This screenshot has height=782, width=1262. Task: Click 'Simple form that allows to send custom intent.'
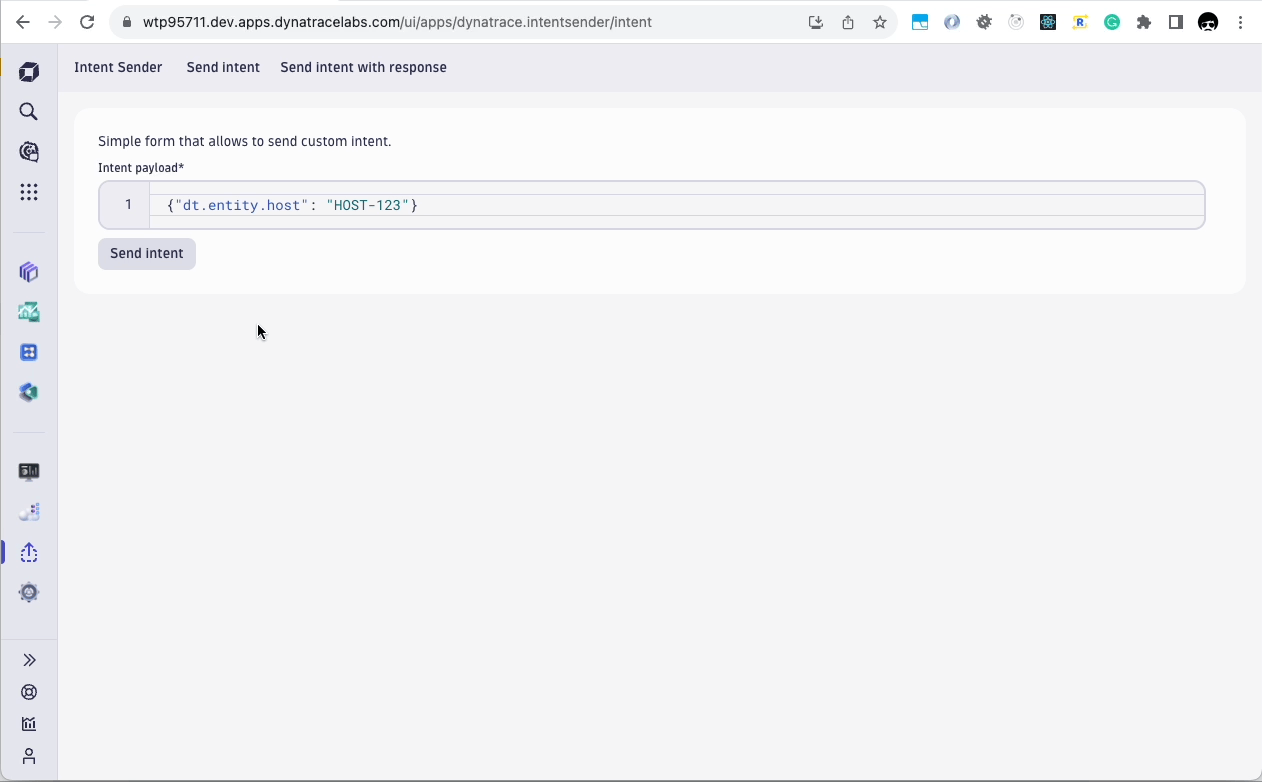click(245, 141)
